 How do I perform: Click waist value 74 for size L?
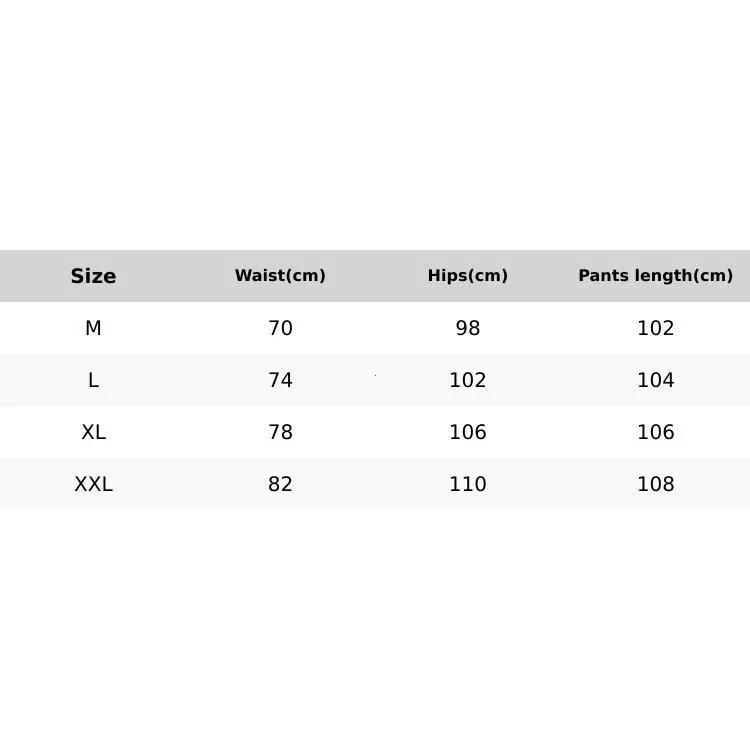(280, 380)
